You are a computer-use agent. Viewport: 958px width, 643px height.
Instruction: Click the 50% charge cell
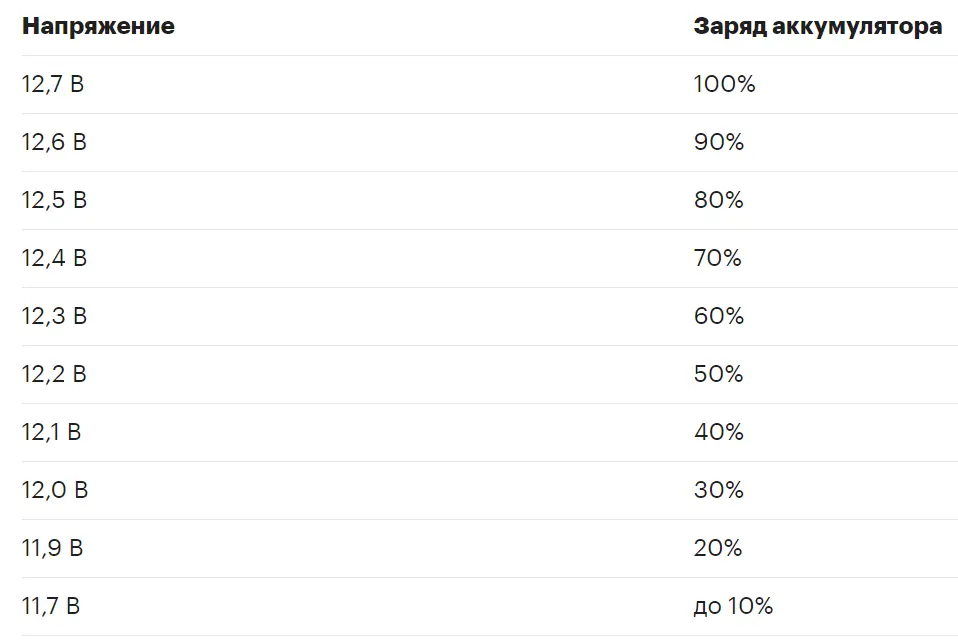(718, 374)
